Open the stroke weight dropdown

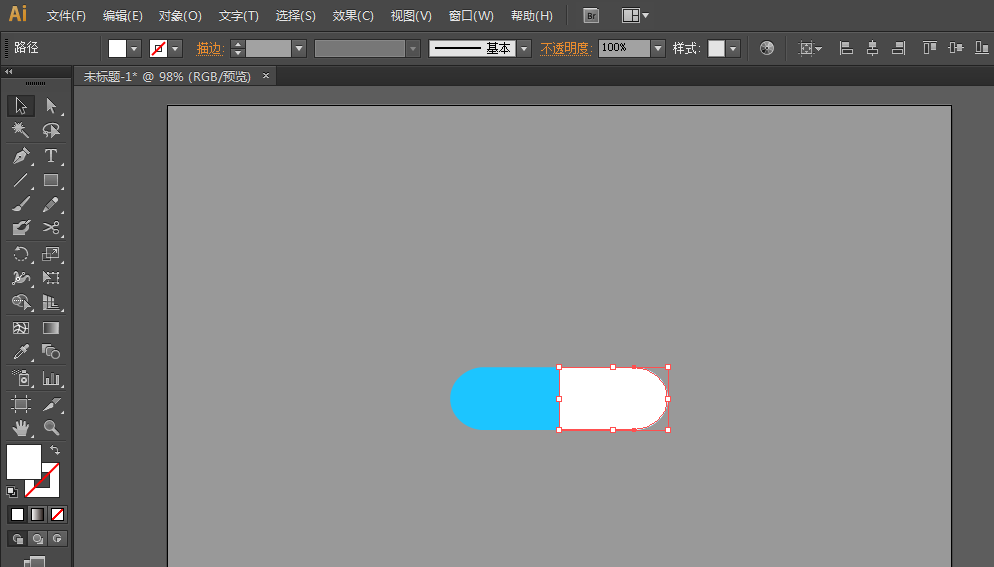299,48
